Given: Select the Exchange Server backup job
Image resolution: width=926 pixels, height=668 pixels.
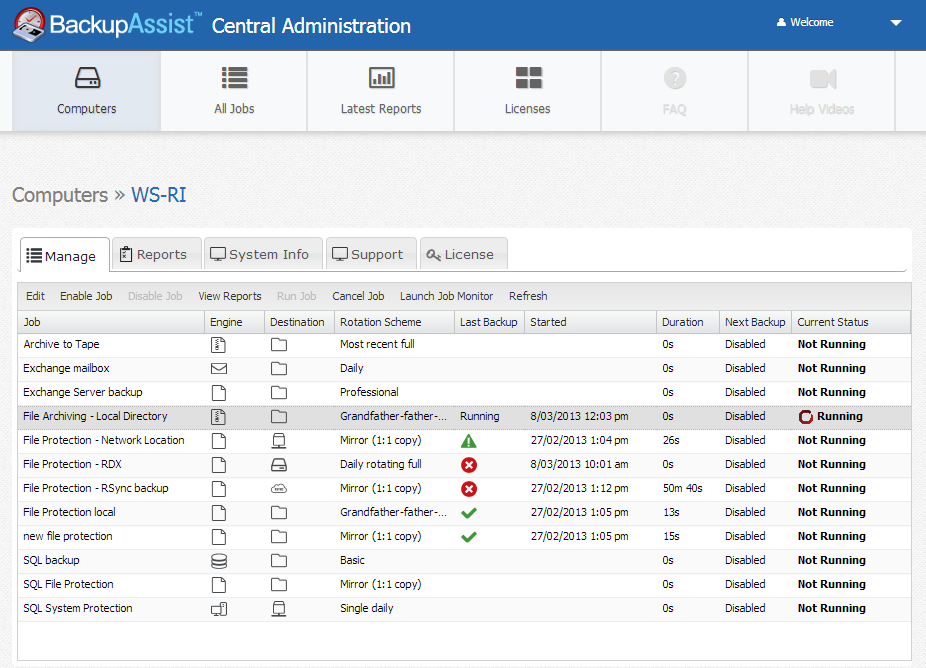Looking at the screenshot, I should (x=464, y=393).
